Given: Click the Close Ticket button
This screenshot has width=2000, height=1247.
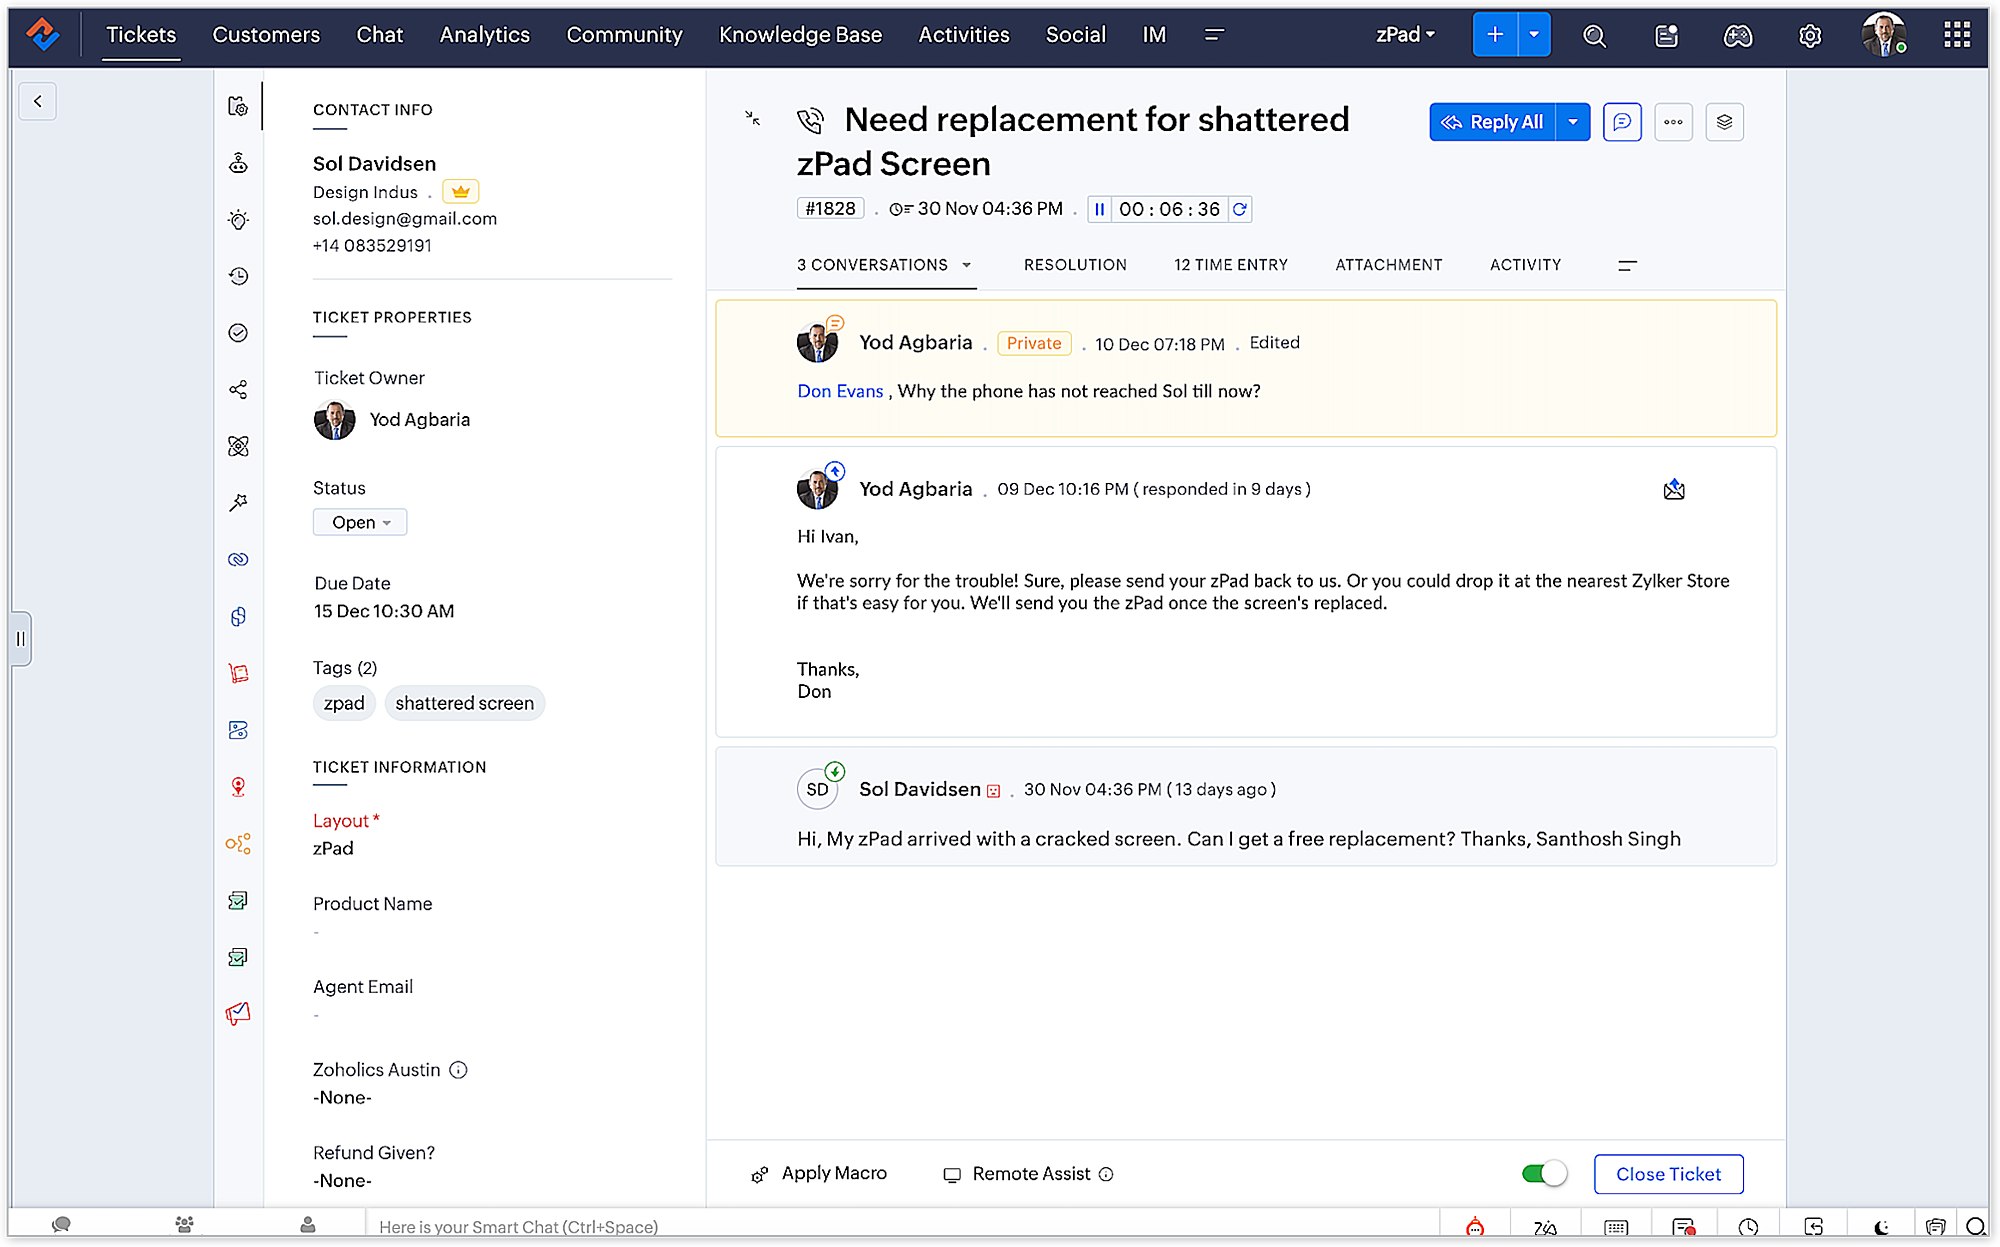Looking at the screenshot, I should coord(1668,1174).
